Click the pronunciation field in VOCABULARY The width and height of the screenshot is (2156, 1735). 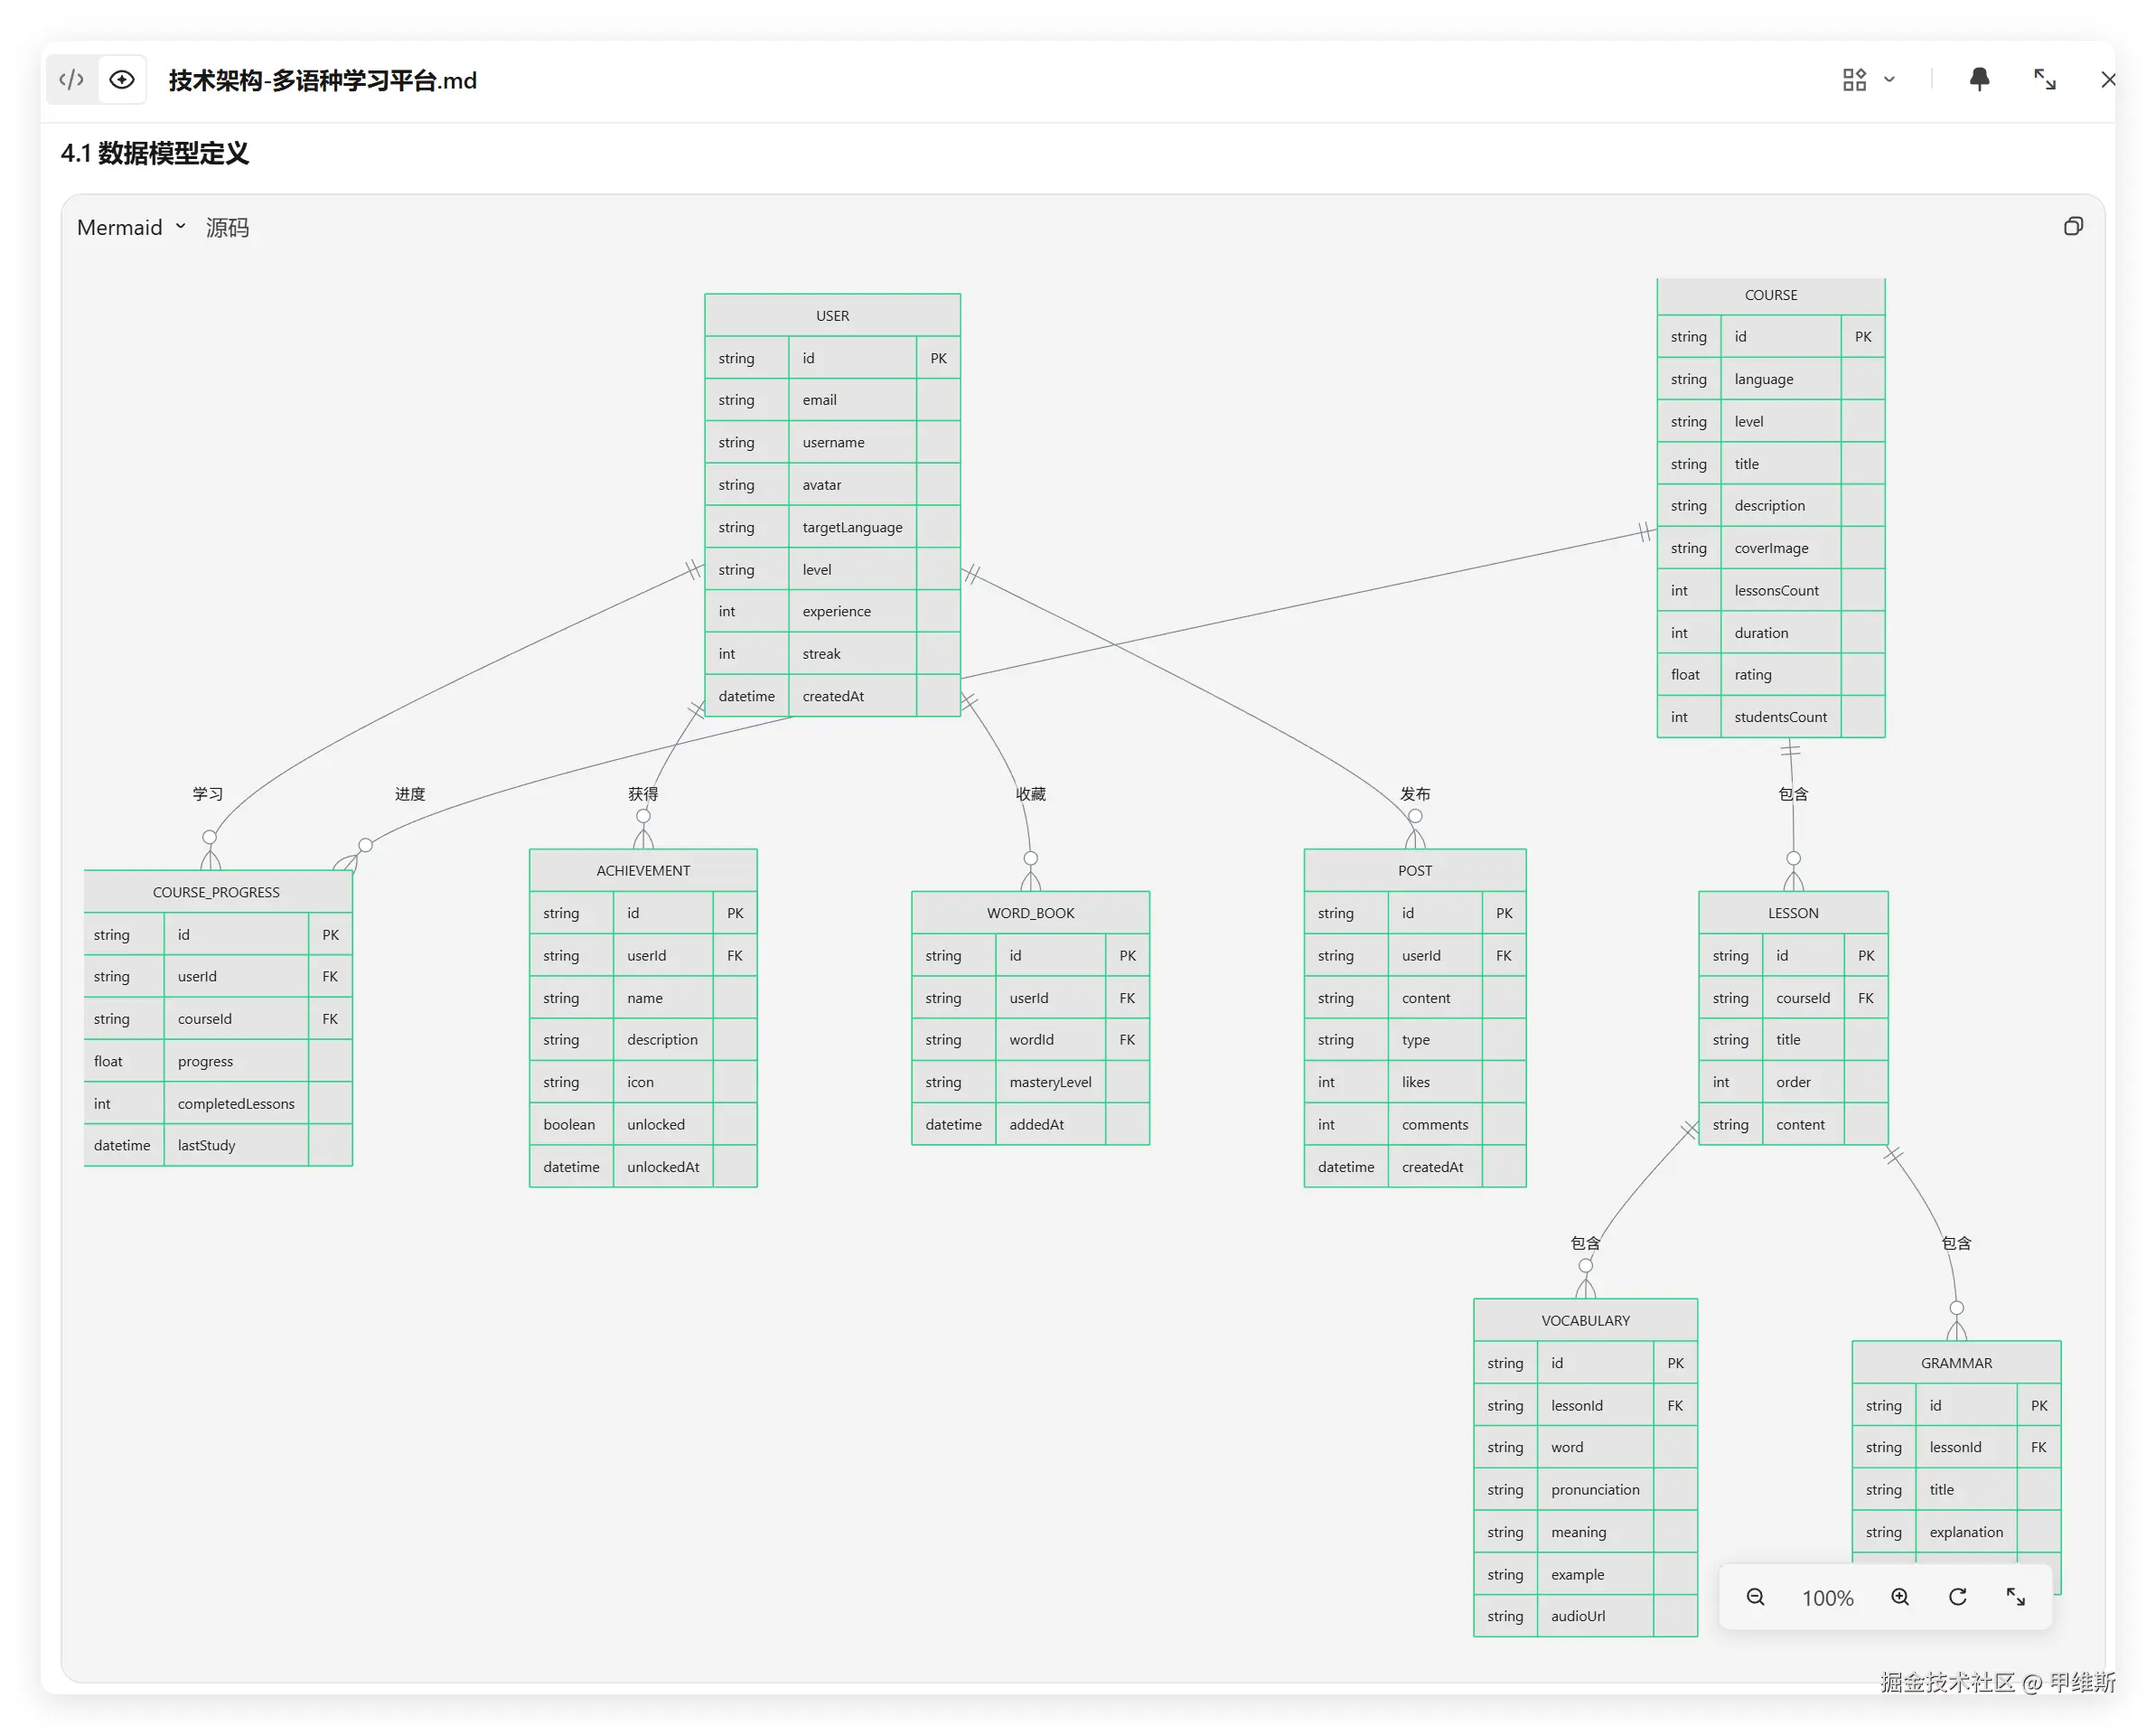click(1595, 1490)
